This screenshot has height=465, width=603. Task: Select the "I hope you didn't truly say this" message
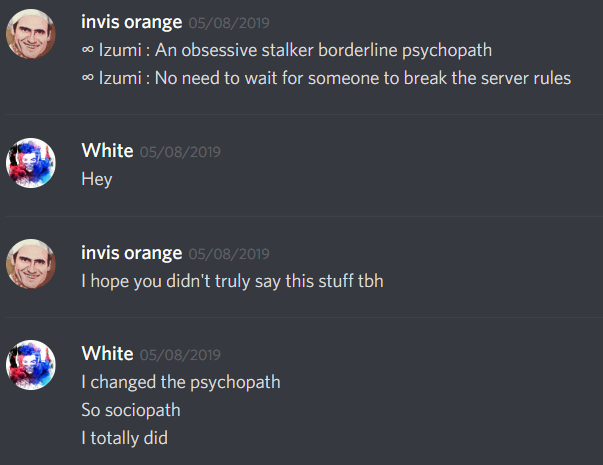pos(232,281)
